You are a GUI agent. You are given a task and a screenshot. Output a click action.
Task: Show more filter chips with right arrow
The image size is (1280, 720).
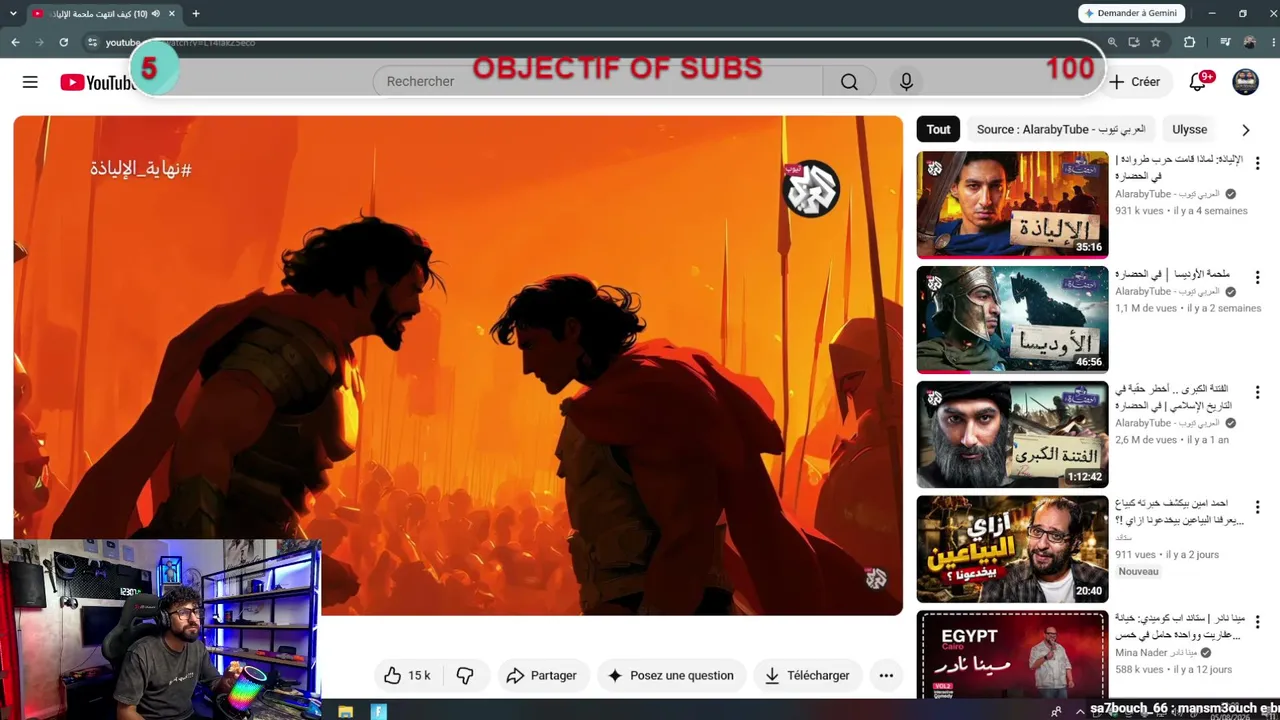1245,130
